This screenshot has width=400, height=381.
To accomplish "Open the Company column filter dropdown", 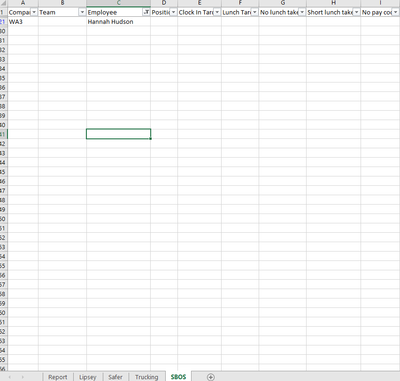I will pos(34,12).
